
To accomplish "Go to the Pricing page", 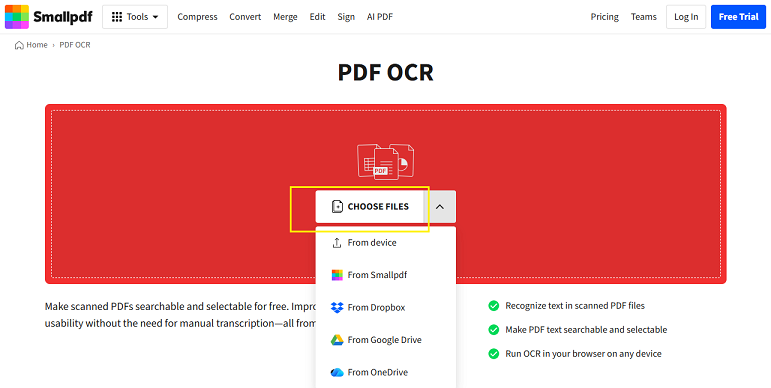I will [604, 17].
